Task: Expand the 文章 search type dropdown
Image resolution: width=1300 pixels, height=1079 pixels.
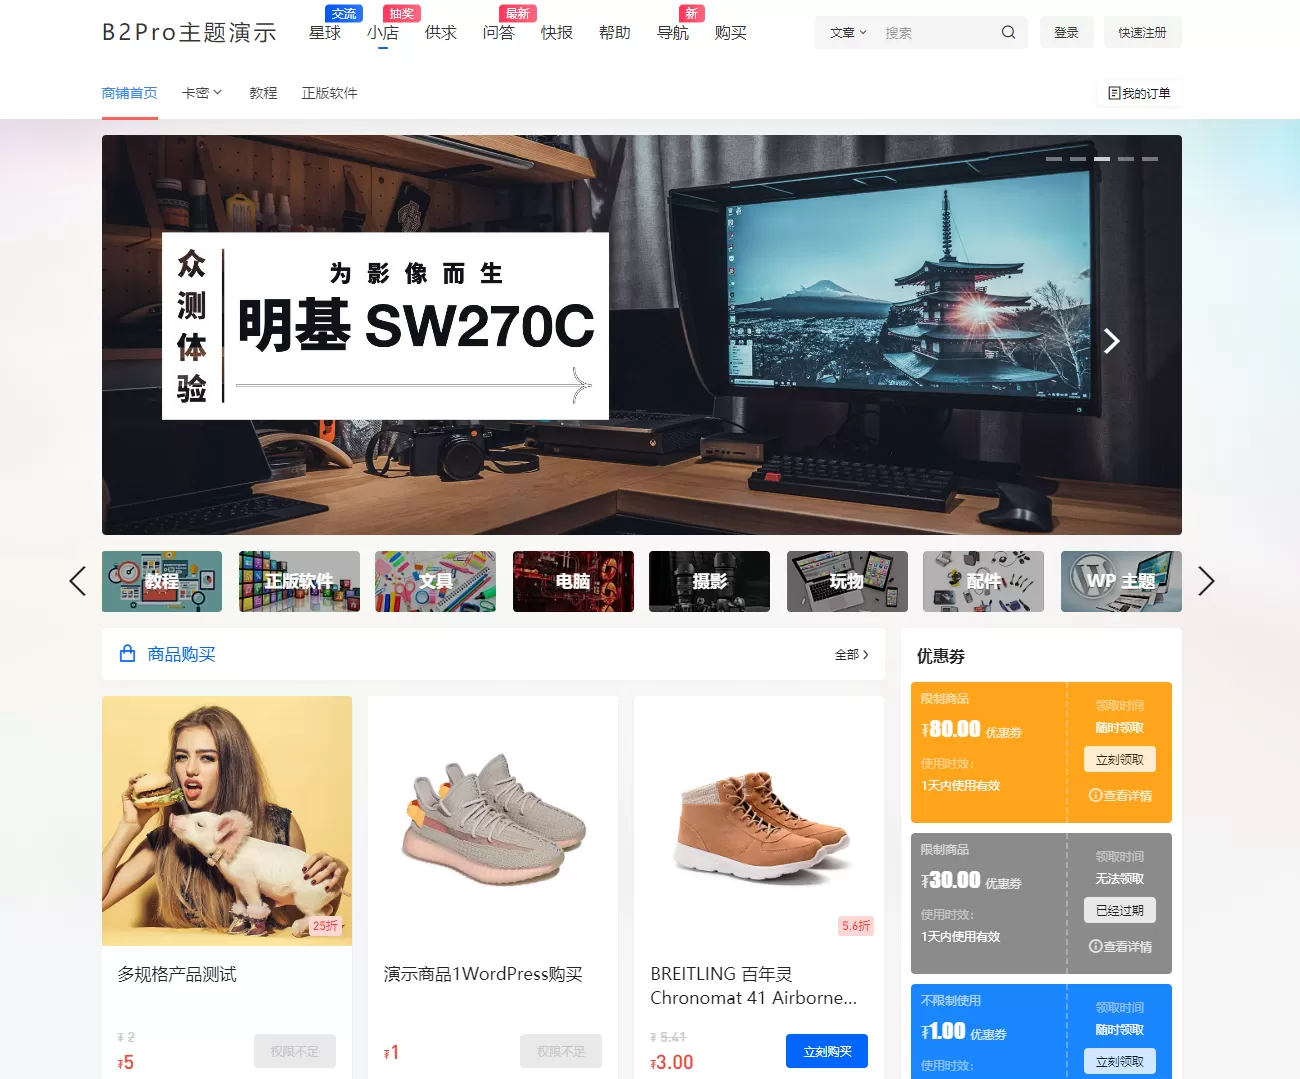Action: [848, 33]
